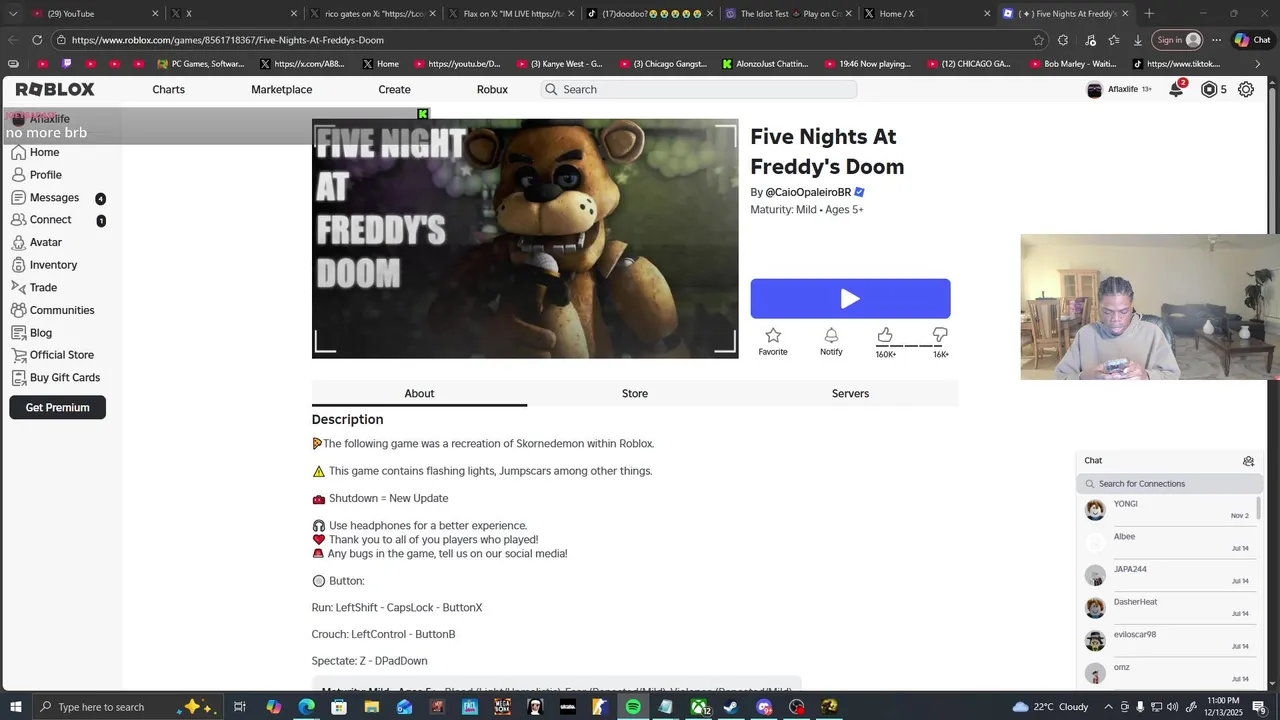Open chat with JAPA244
Viewport: 1280px width, 720px height.
(1168, 575)
